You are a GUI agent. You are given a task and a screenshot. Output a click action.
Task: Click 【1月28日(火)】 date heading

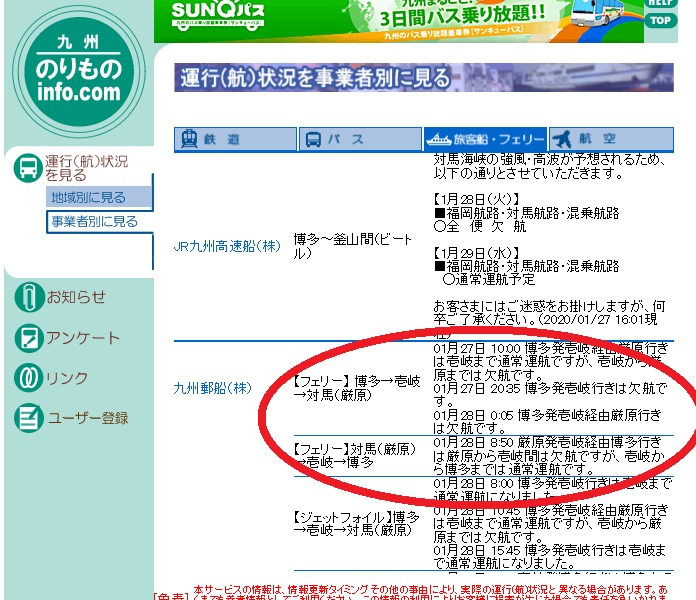pyautogui.click(x=476, y=199)
